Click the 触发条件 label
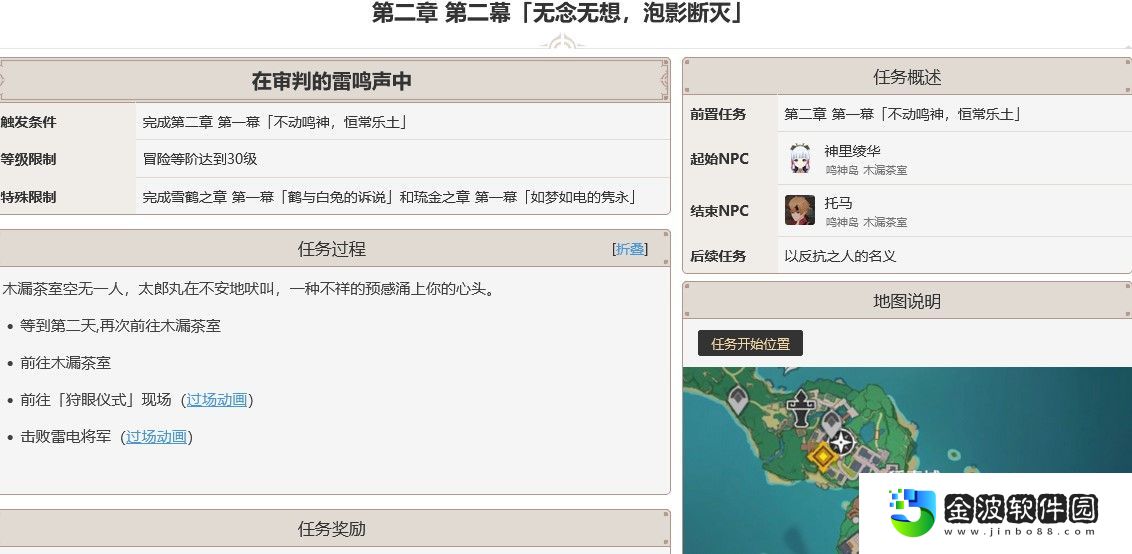Image resolution: width=1132 pixels, height=554 pixels. (x=28, y=122)
